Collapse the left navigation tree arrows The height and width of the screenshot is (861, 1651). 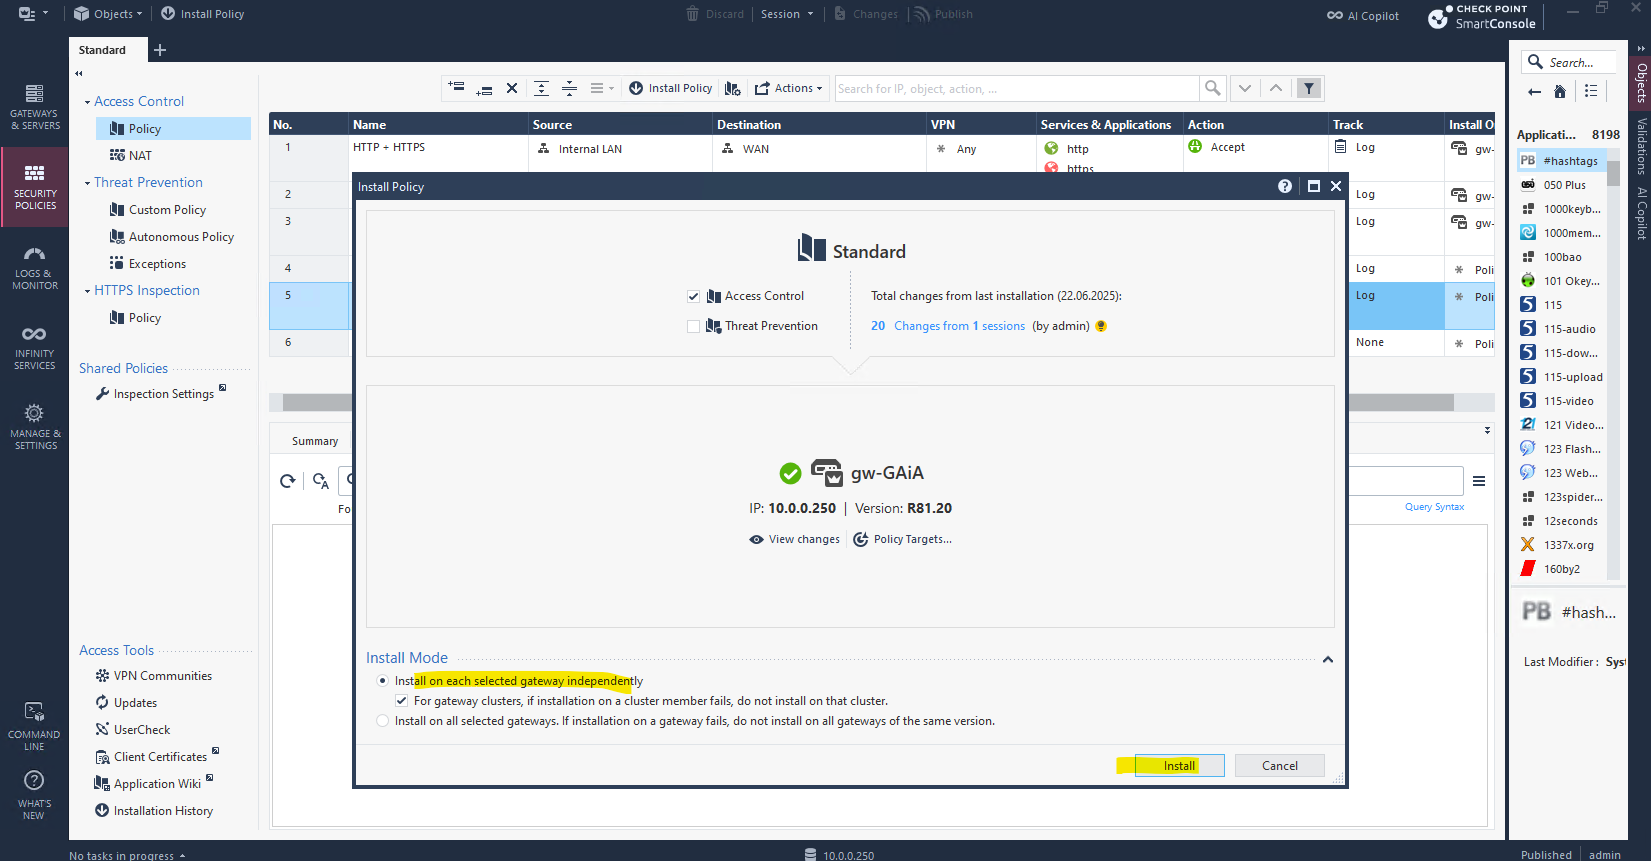tap(79, 73)
